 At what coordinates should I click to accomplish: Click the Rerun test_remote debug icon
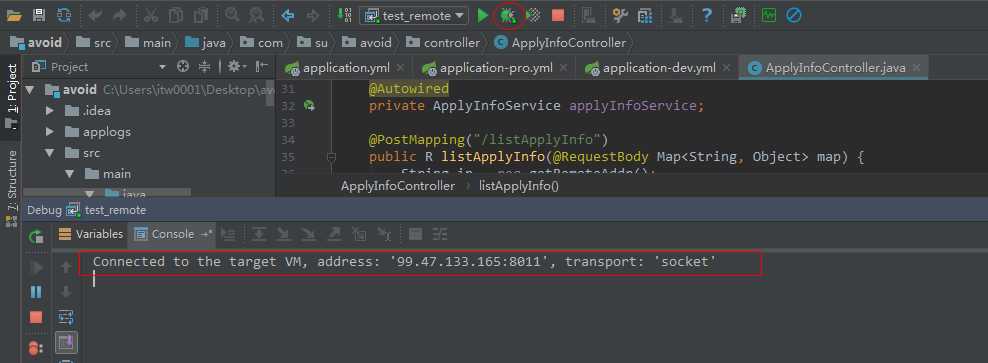[x=37, y=236]
